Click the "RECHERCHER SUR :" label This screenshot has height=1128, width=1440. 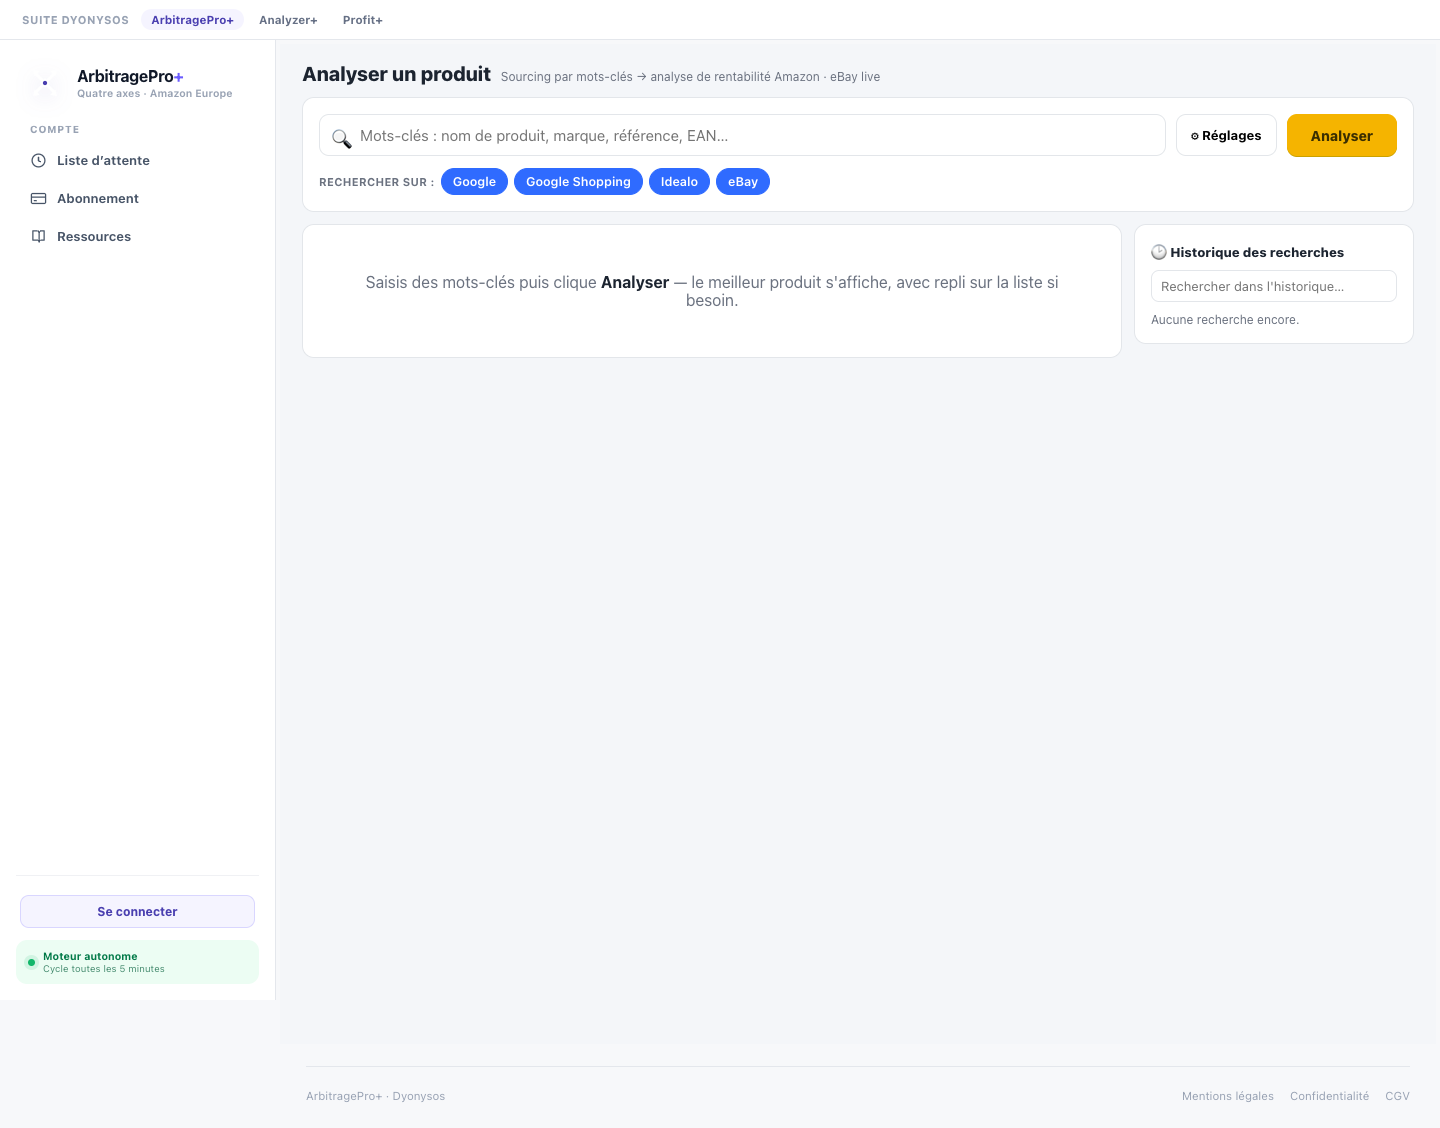coord(376,183)
